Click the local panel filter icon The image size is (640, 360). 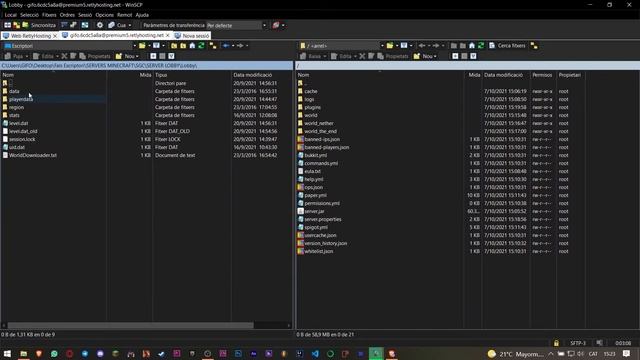pyautogui.click(x=156, y=46)
